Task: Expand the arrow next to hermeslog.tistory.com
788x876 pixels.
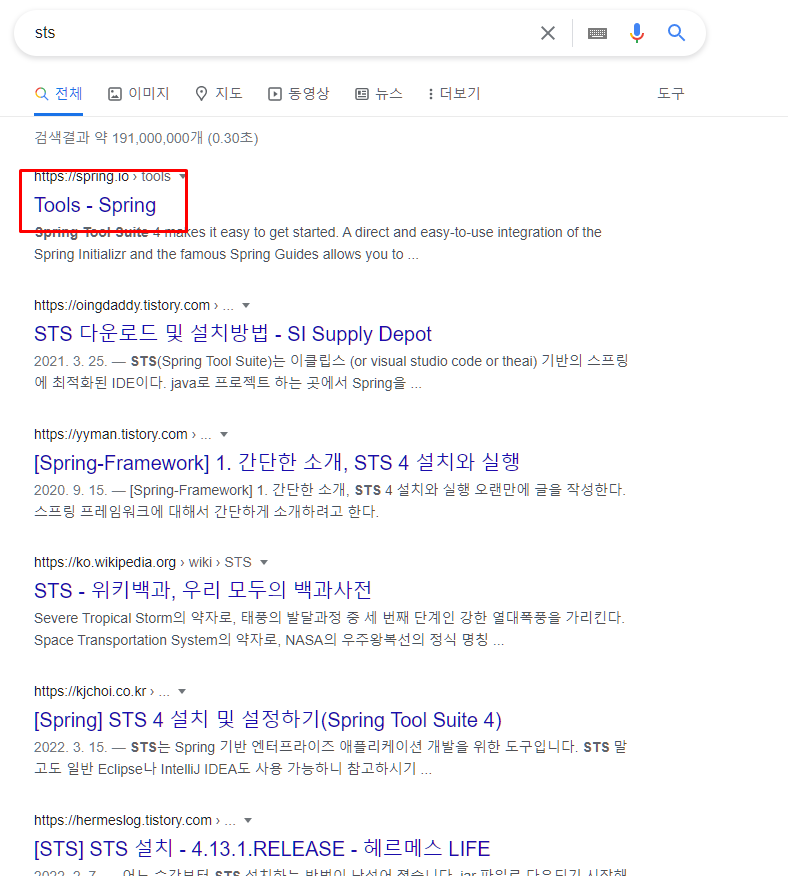Action: (x=248, y=821)
